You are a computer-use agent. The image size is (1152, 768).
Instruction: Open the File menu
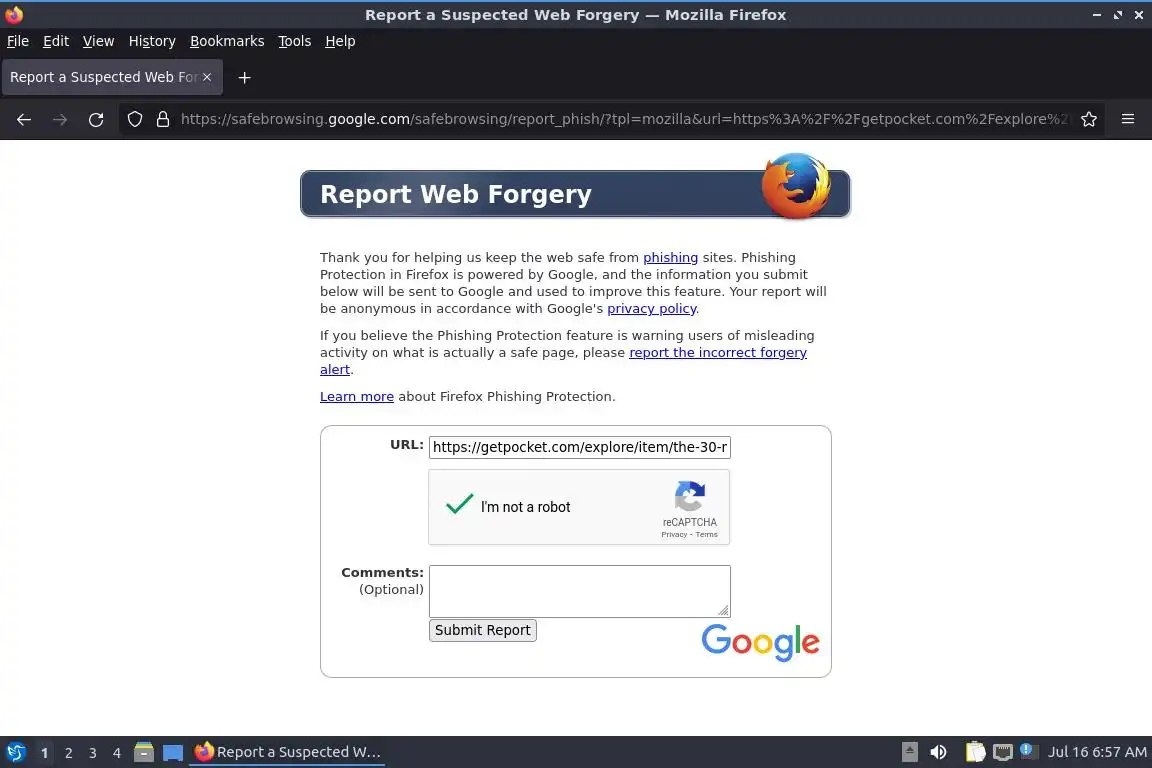coord(18,41)
